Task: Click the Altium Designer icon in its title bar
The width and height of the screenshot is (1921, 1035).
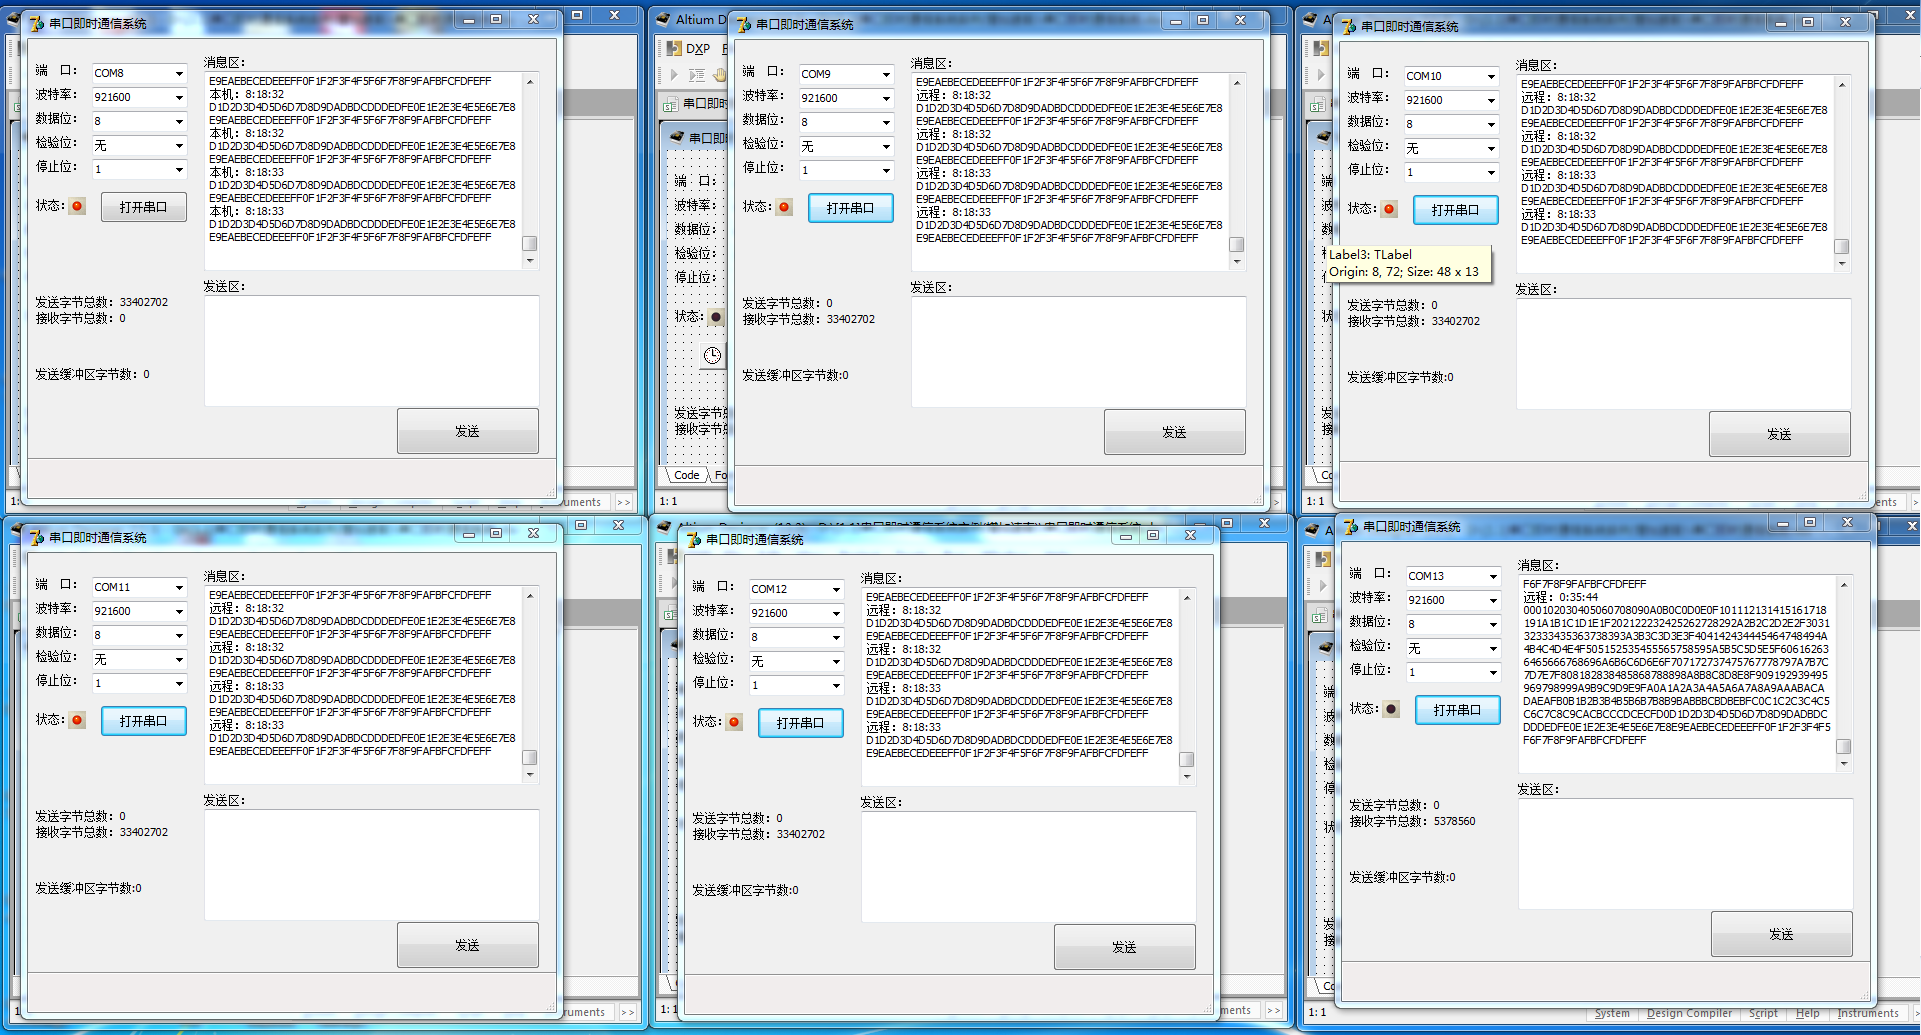Action: point(661,19)
